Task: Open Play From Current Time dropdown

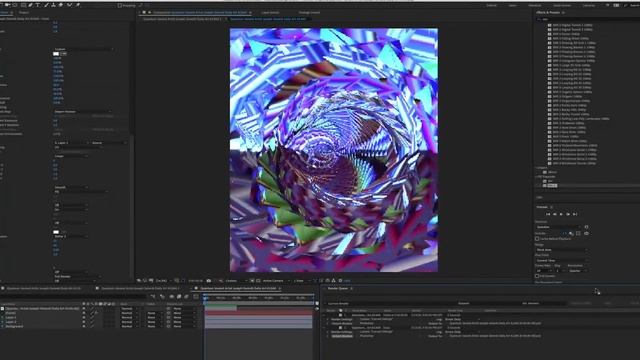Action: (x=562, y=260)
